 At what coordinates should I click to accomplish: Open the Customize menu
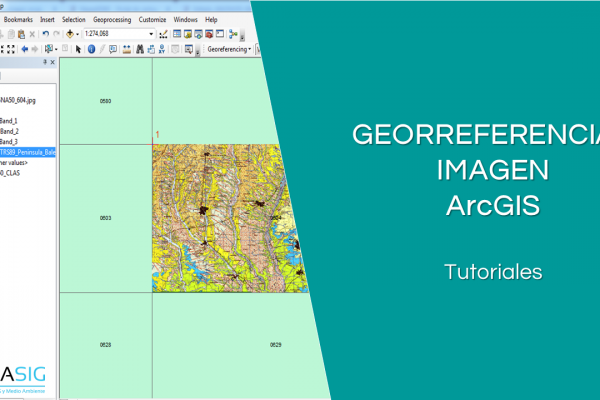[152, 19]
